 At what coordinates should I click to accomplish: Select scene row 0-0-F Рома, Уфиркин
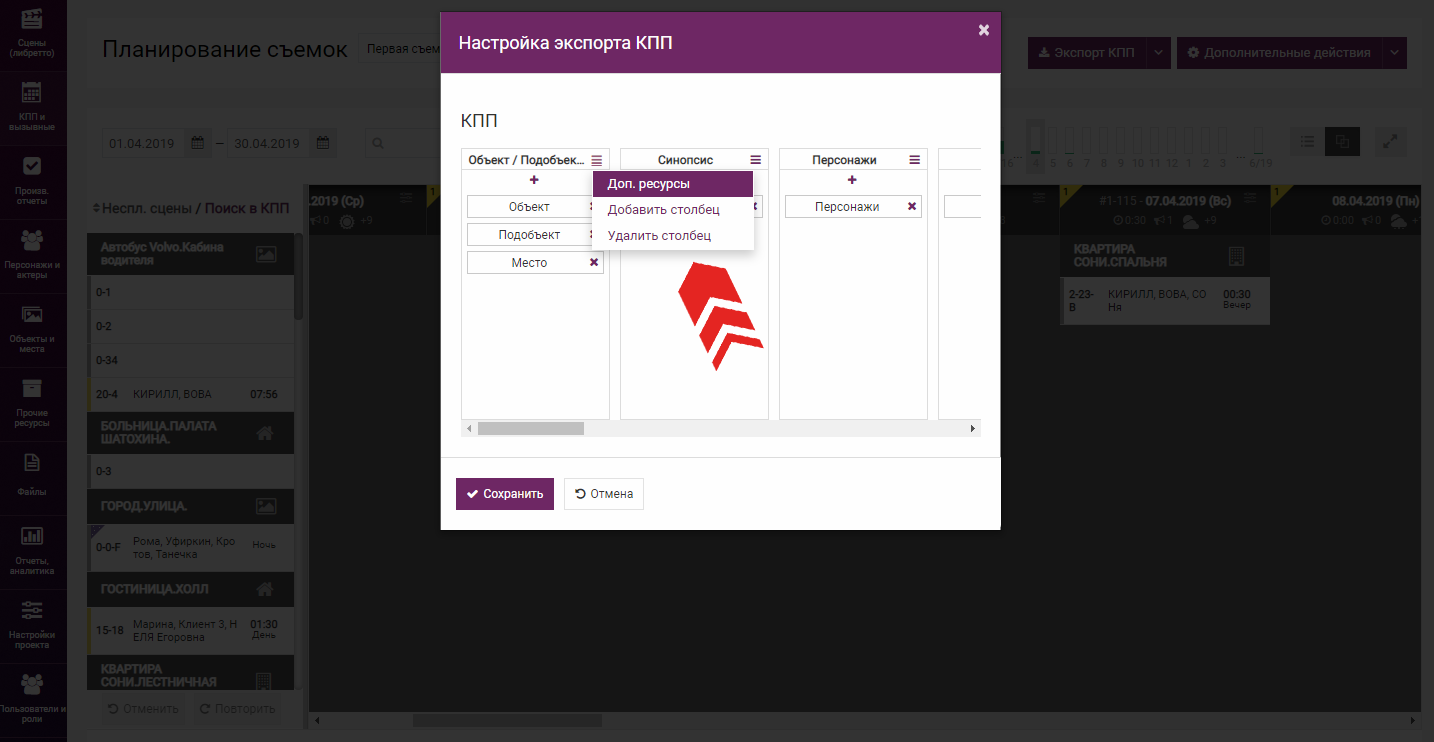tap(190, 548)
